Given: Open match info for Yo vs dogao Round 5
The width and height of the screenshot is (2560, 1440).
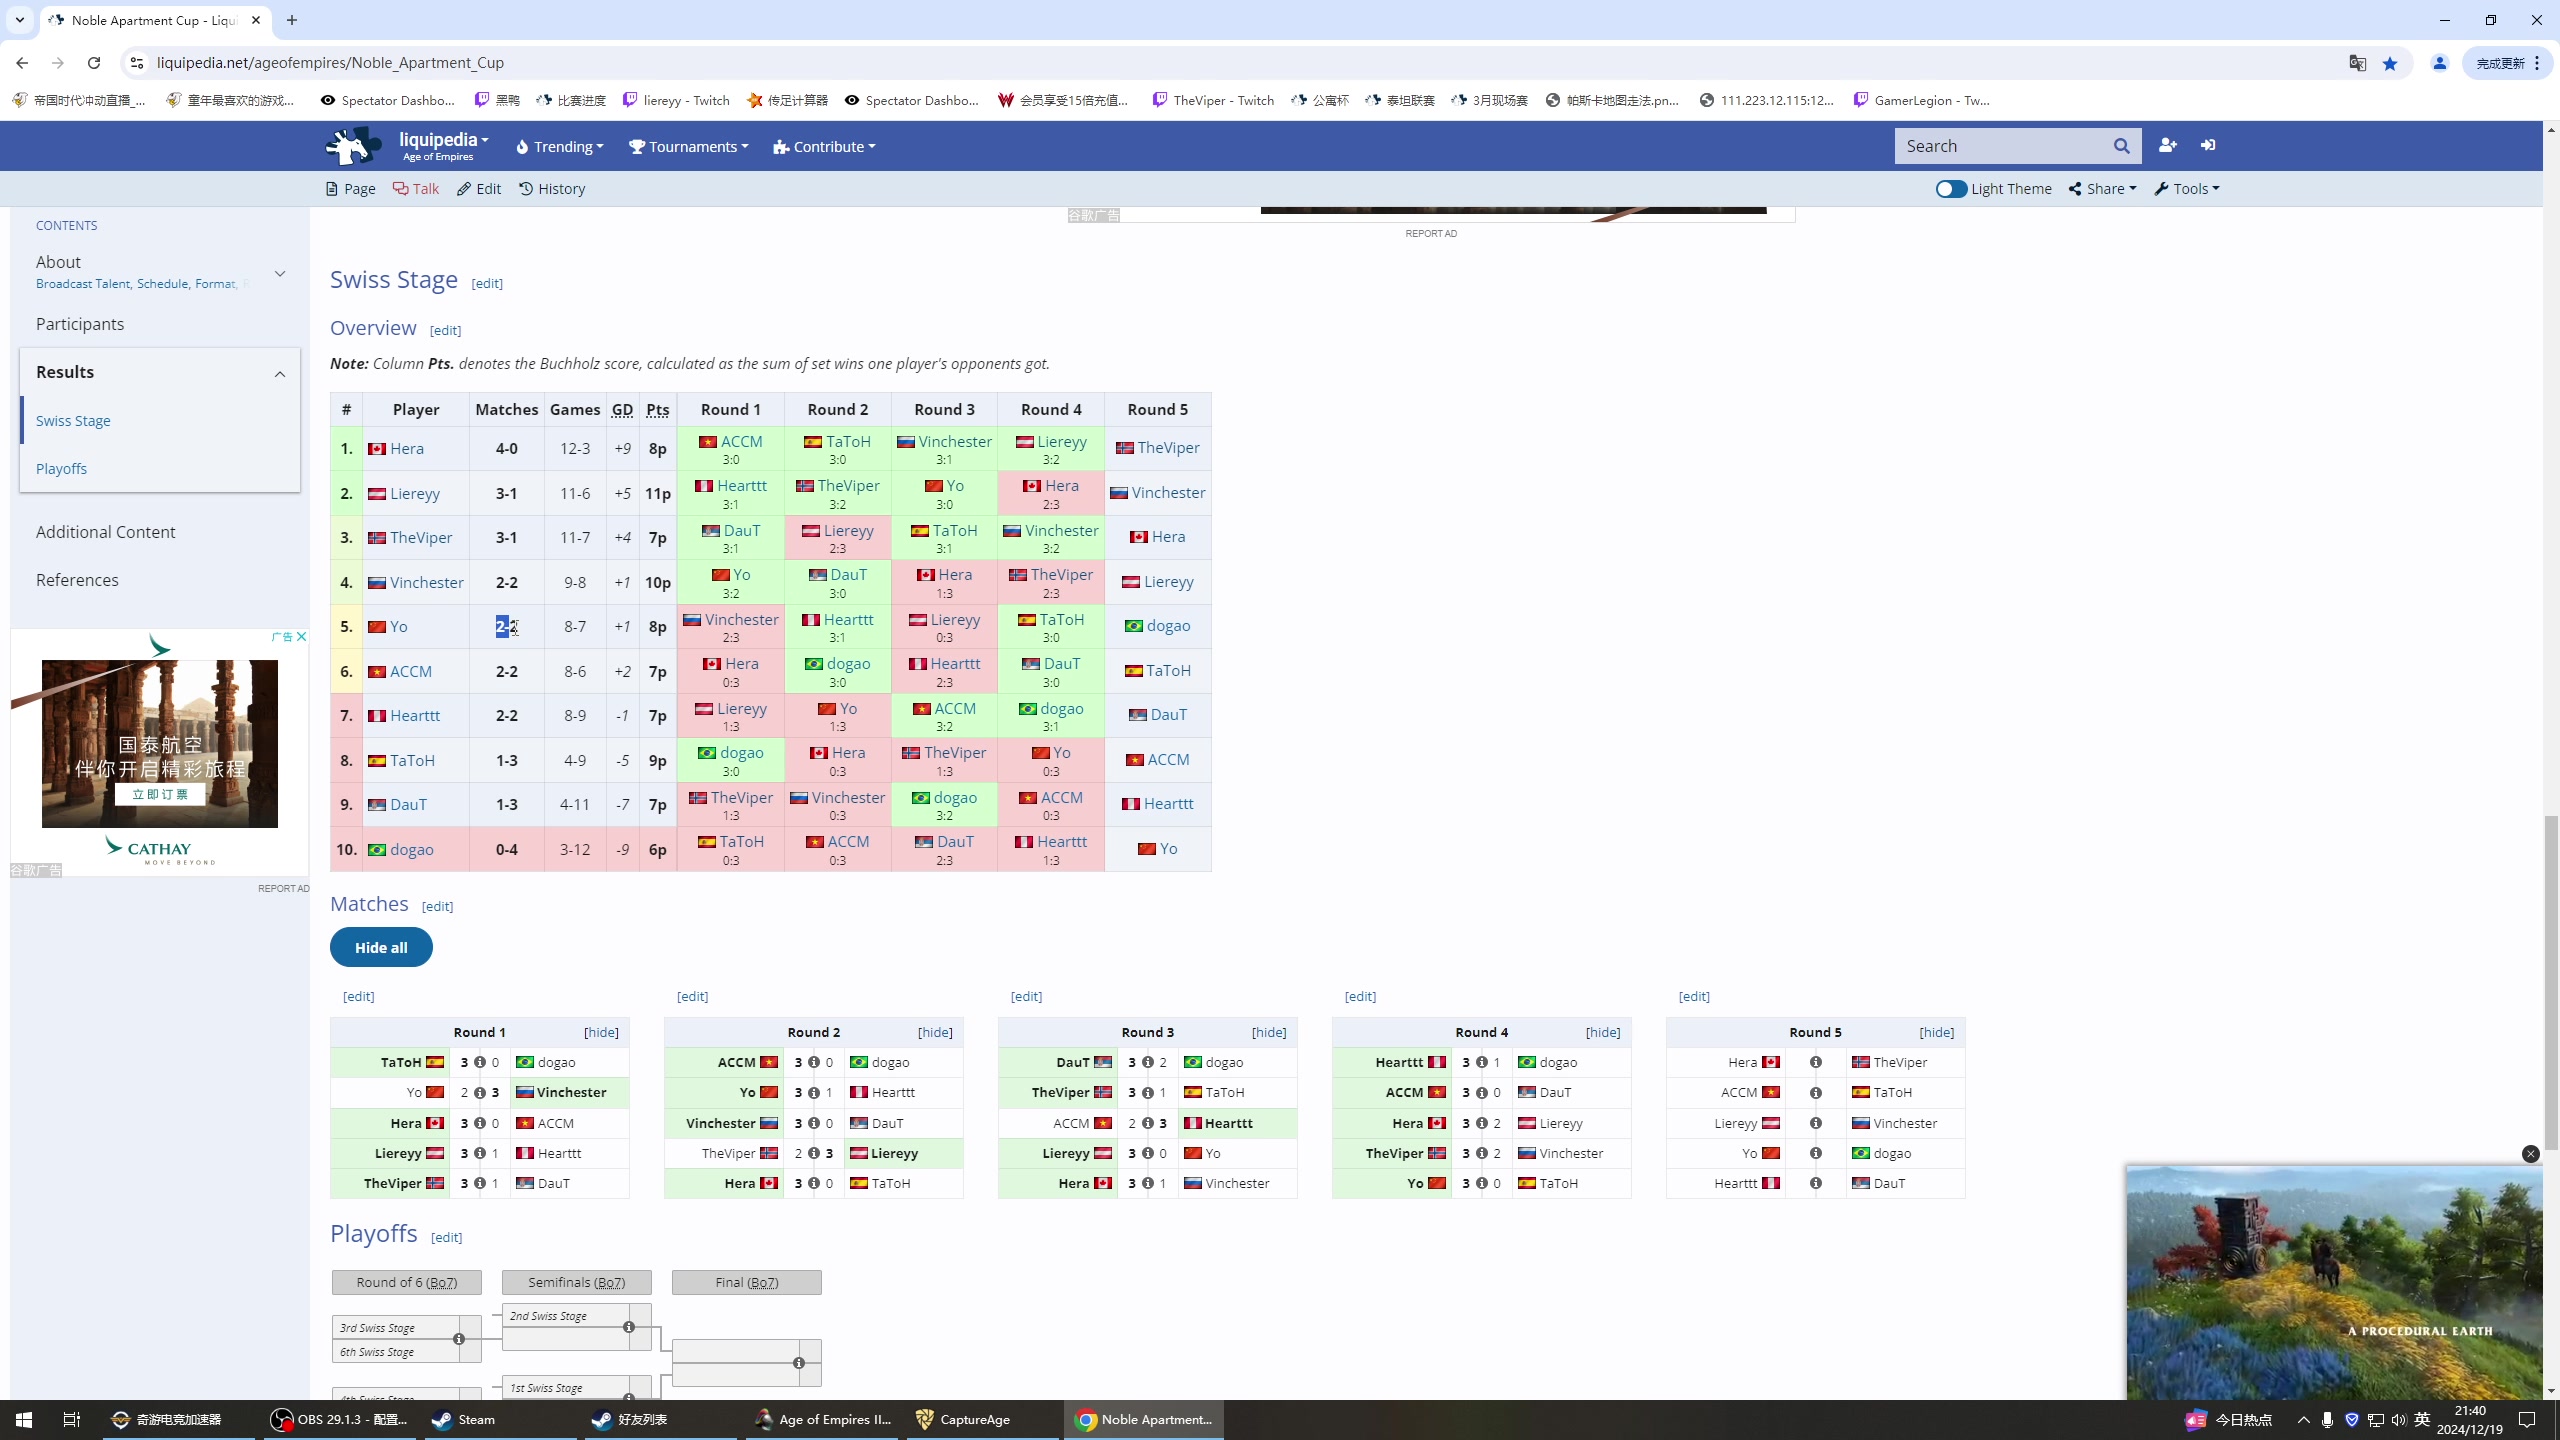Looking at the screenshot, I should (x=1815, y=1153).
